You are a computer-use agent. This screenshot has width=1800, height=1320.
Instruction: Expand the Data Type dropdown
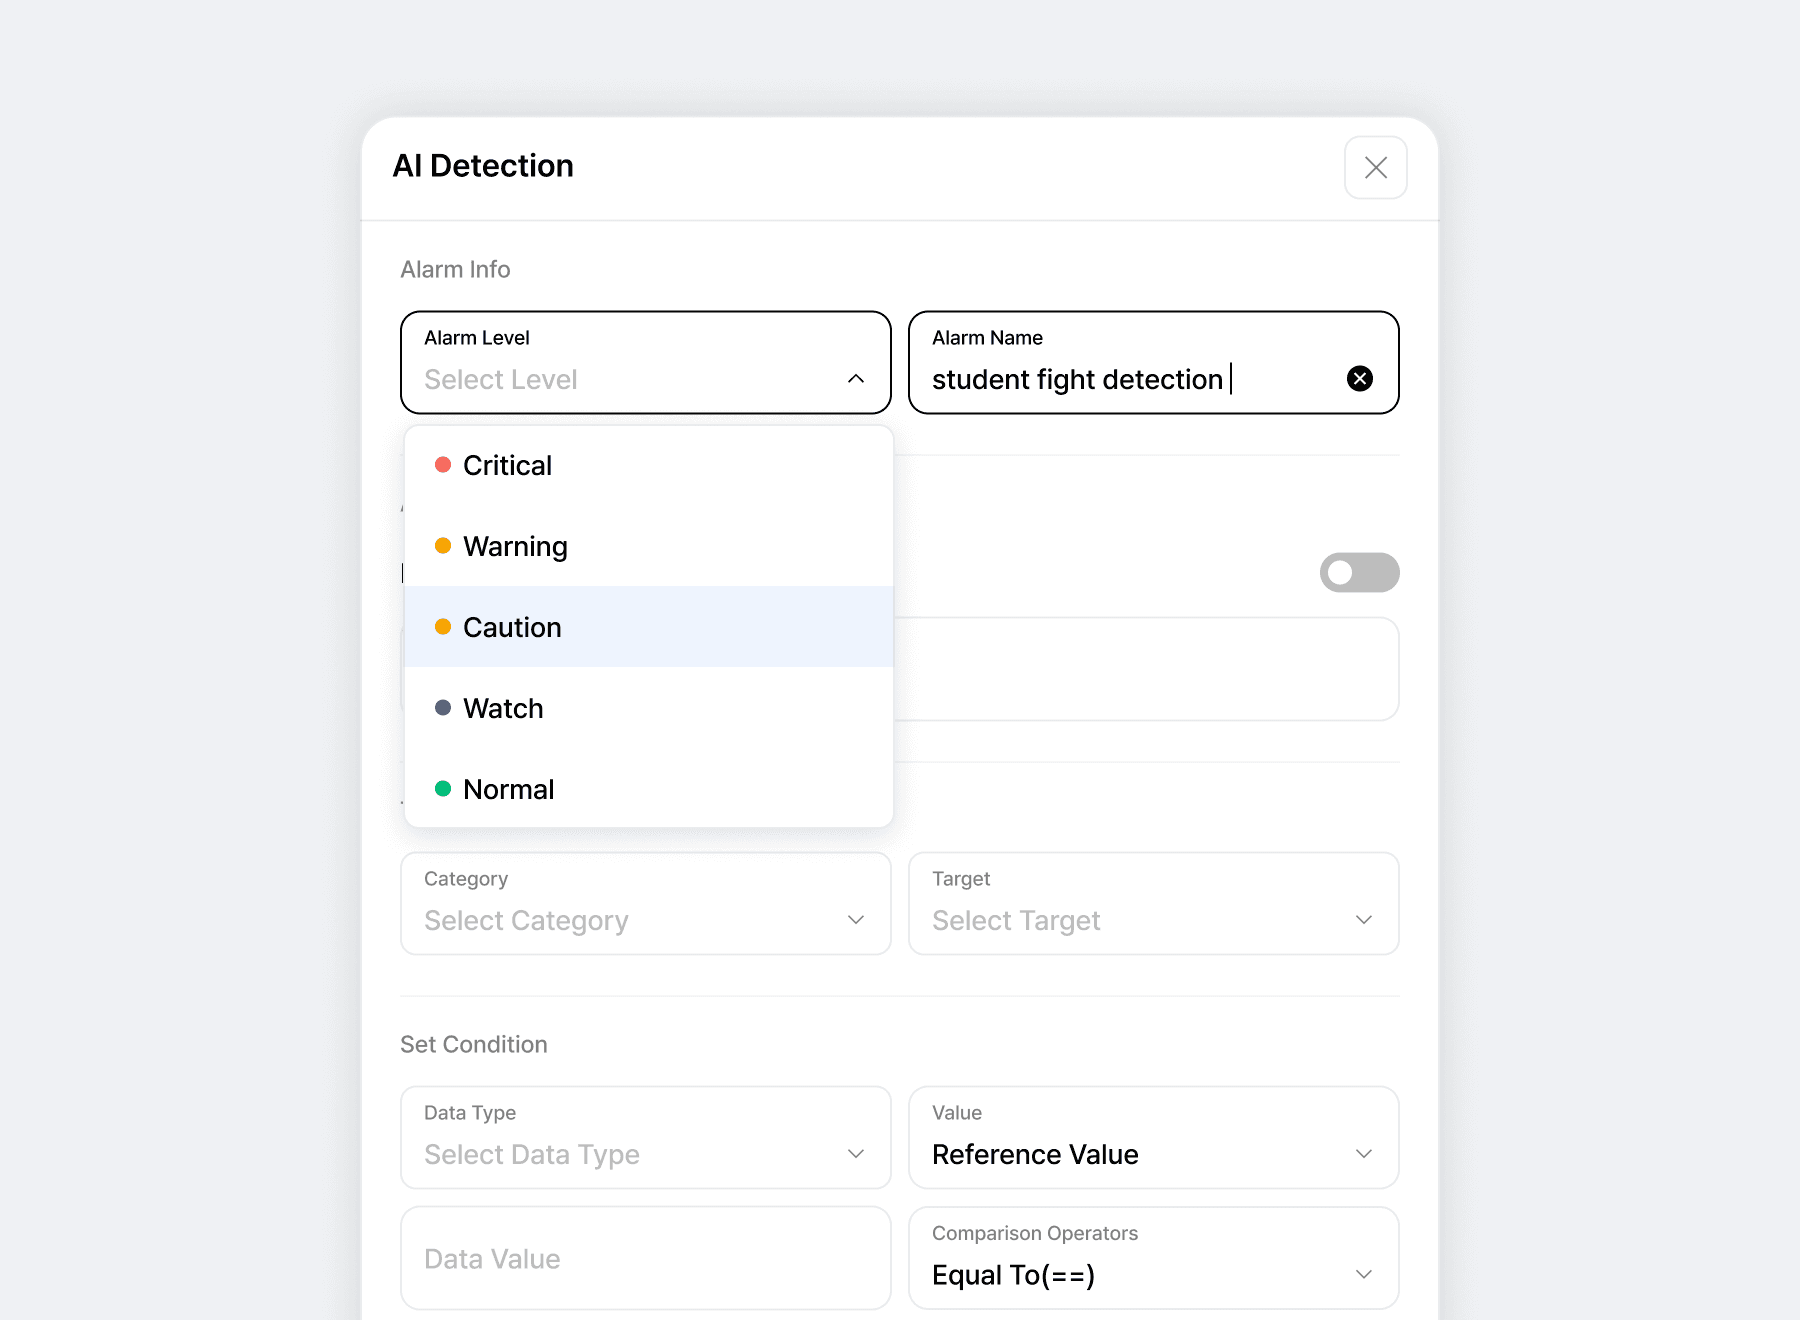[645, 1138]
